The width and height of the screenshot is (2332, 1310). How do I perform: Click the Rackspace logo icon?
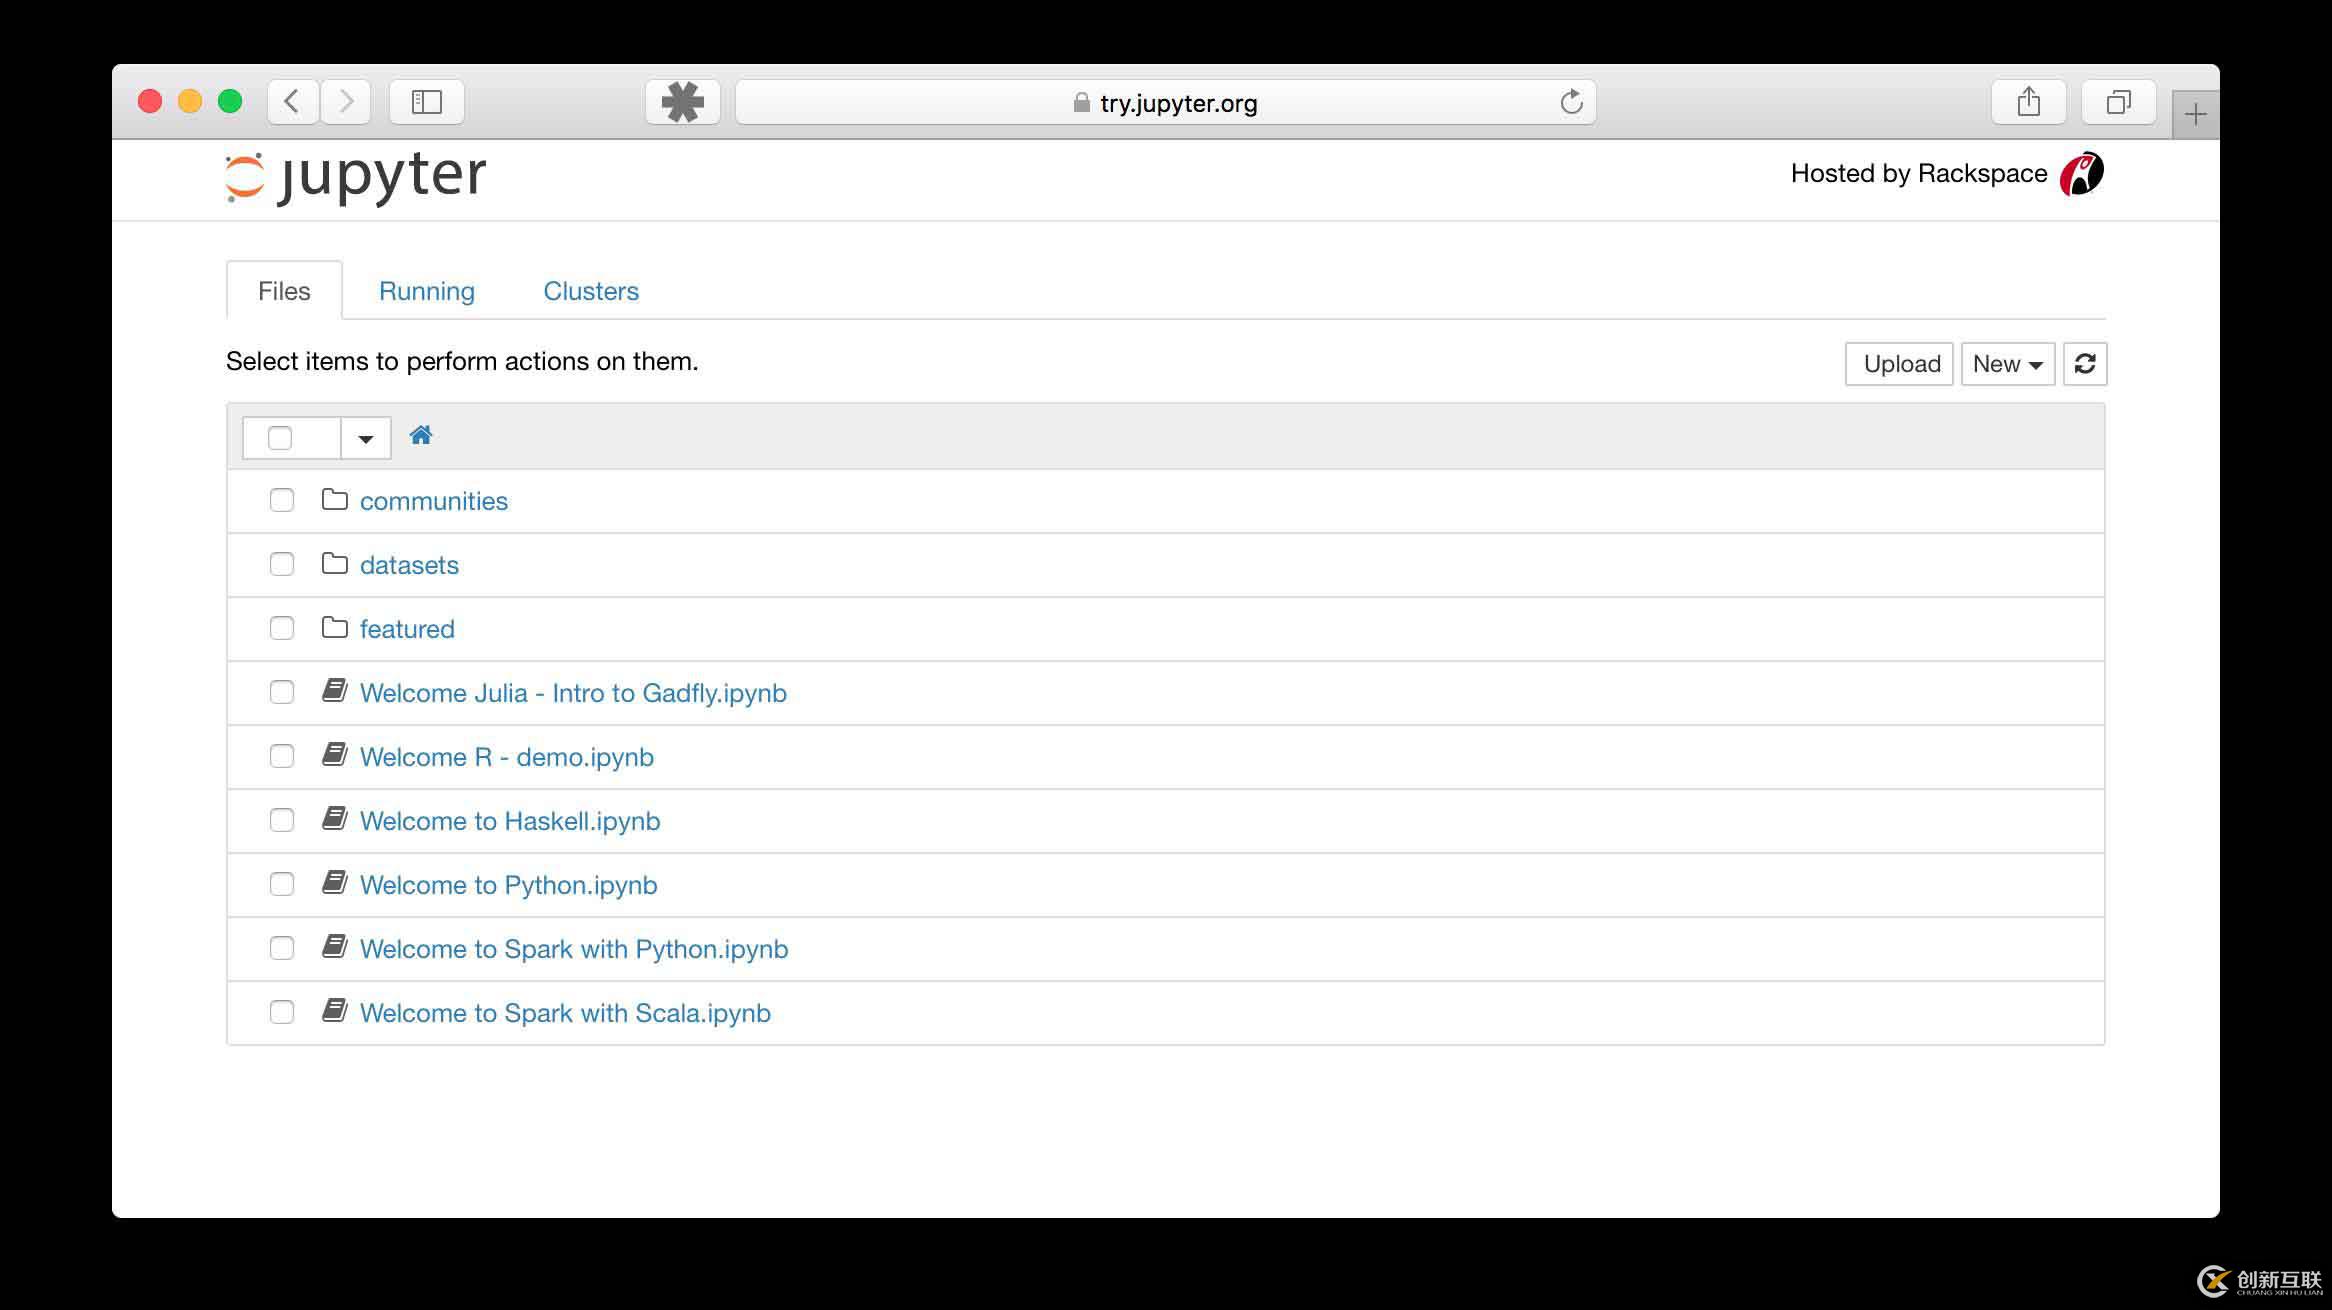click(2082, 174)
